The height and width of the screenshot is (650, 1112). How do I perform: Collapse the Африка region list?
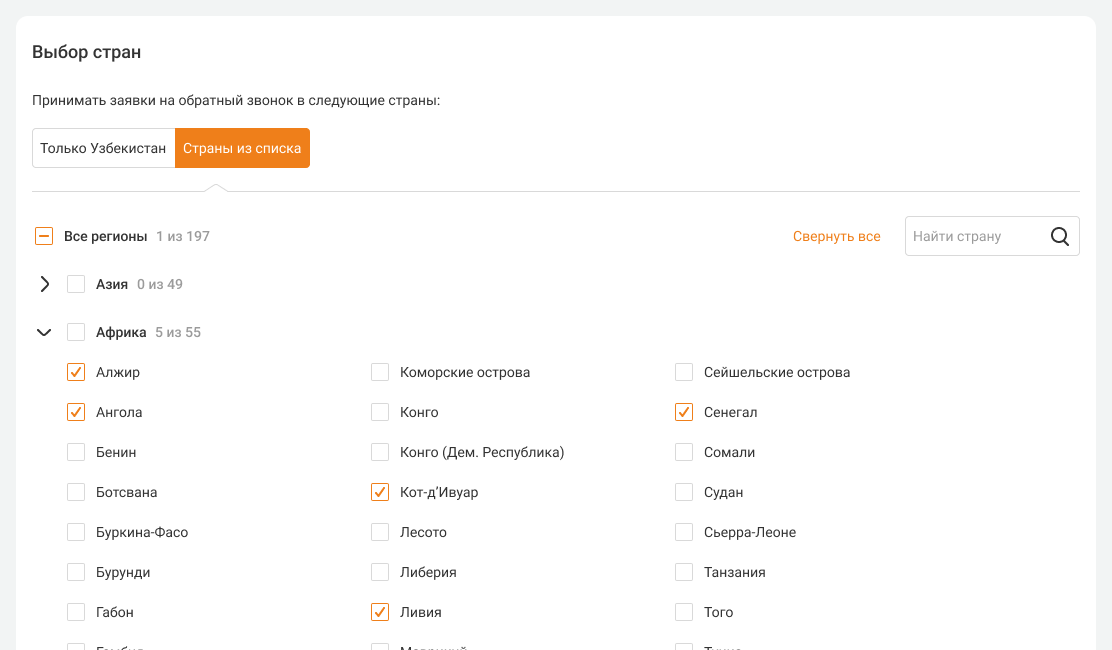point(44,332)
